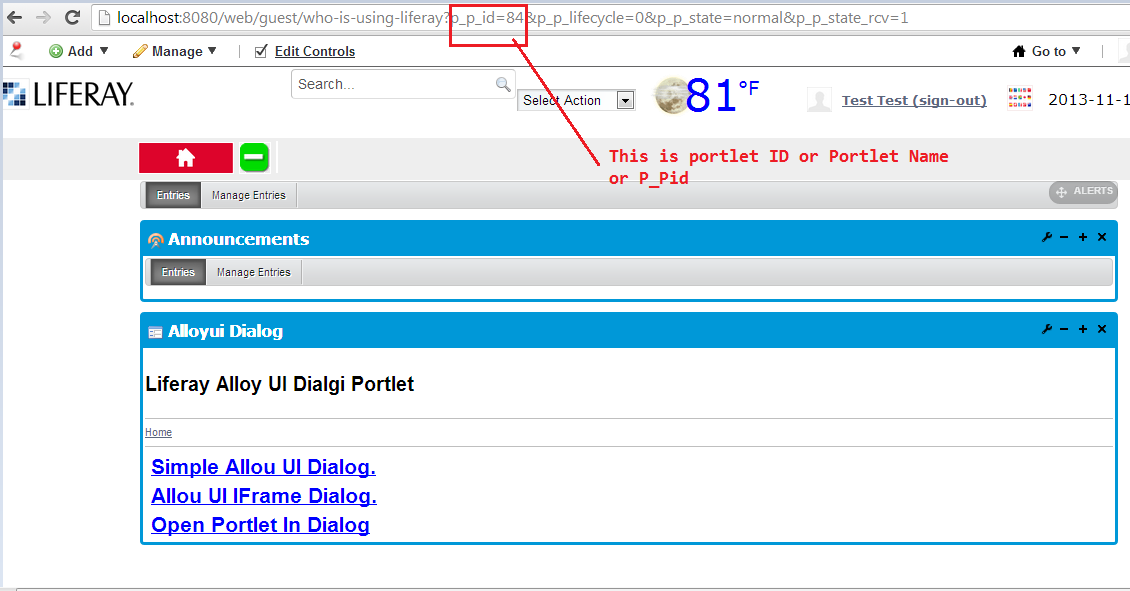
Task: Open the Add dropdown menu
Action: [78, 51]
